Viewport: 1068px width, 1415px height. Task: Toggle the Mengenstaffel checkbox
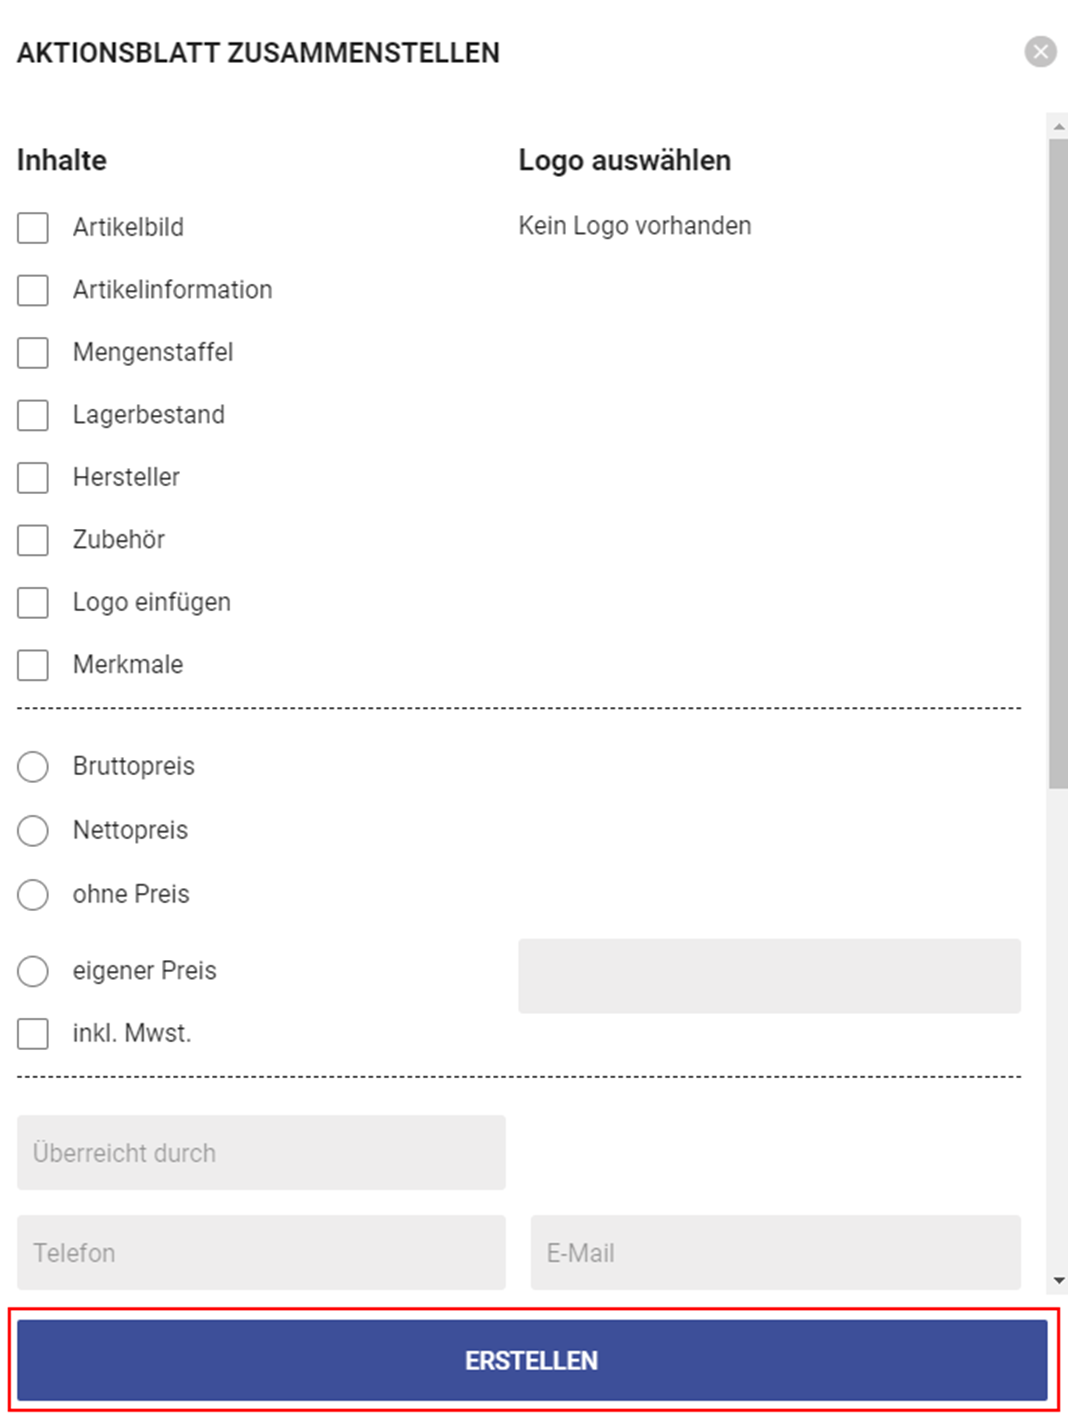[x=33, y=353]
